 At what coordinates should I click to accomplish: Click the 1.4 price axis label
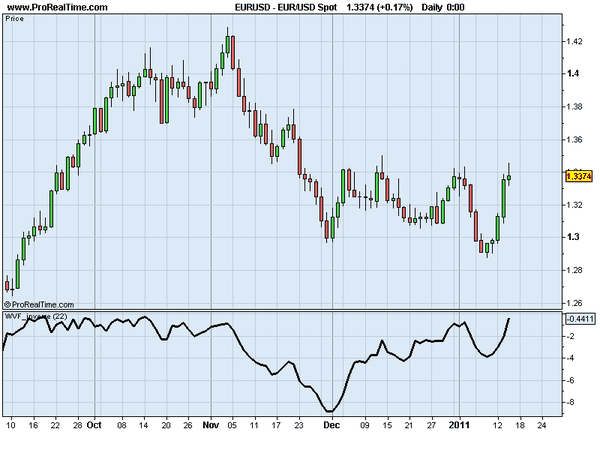click(573, 73)
